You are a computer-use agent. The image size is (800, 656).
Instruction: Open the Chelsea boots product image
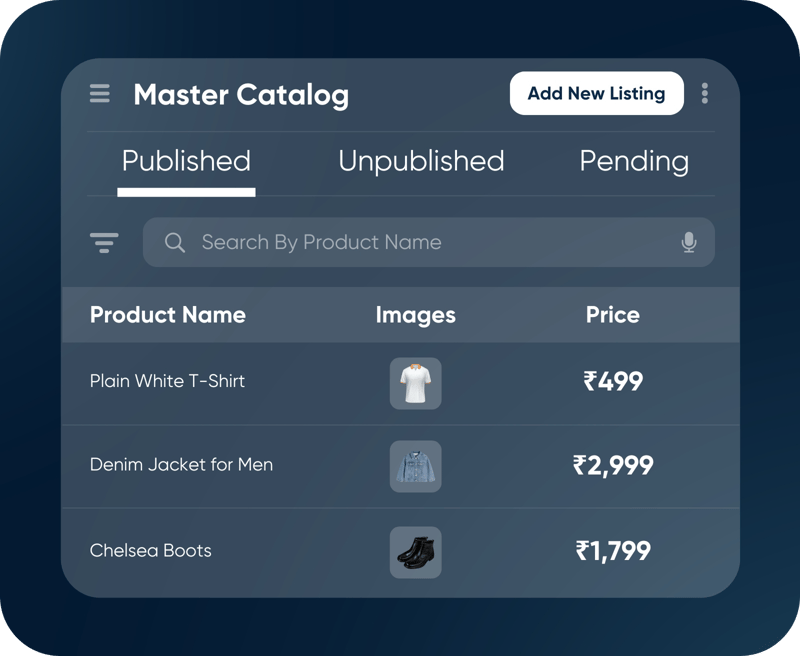[415, 552]
